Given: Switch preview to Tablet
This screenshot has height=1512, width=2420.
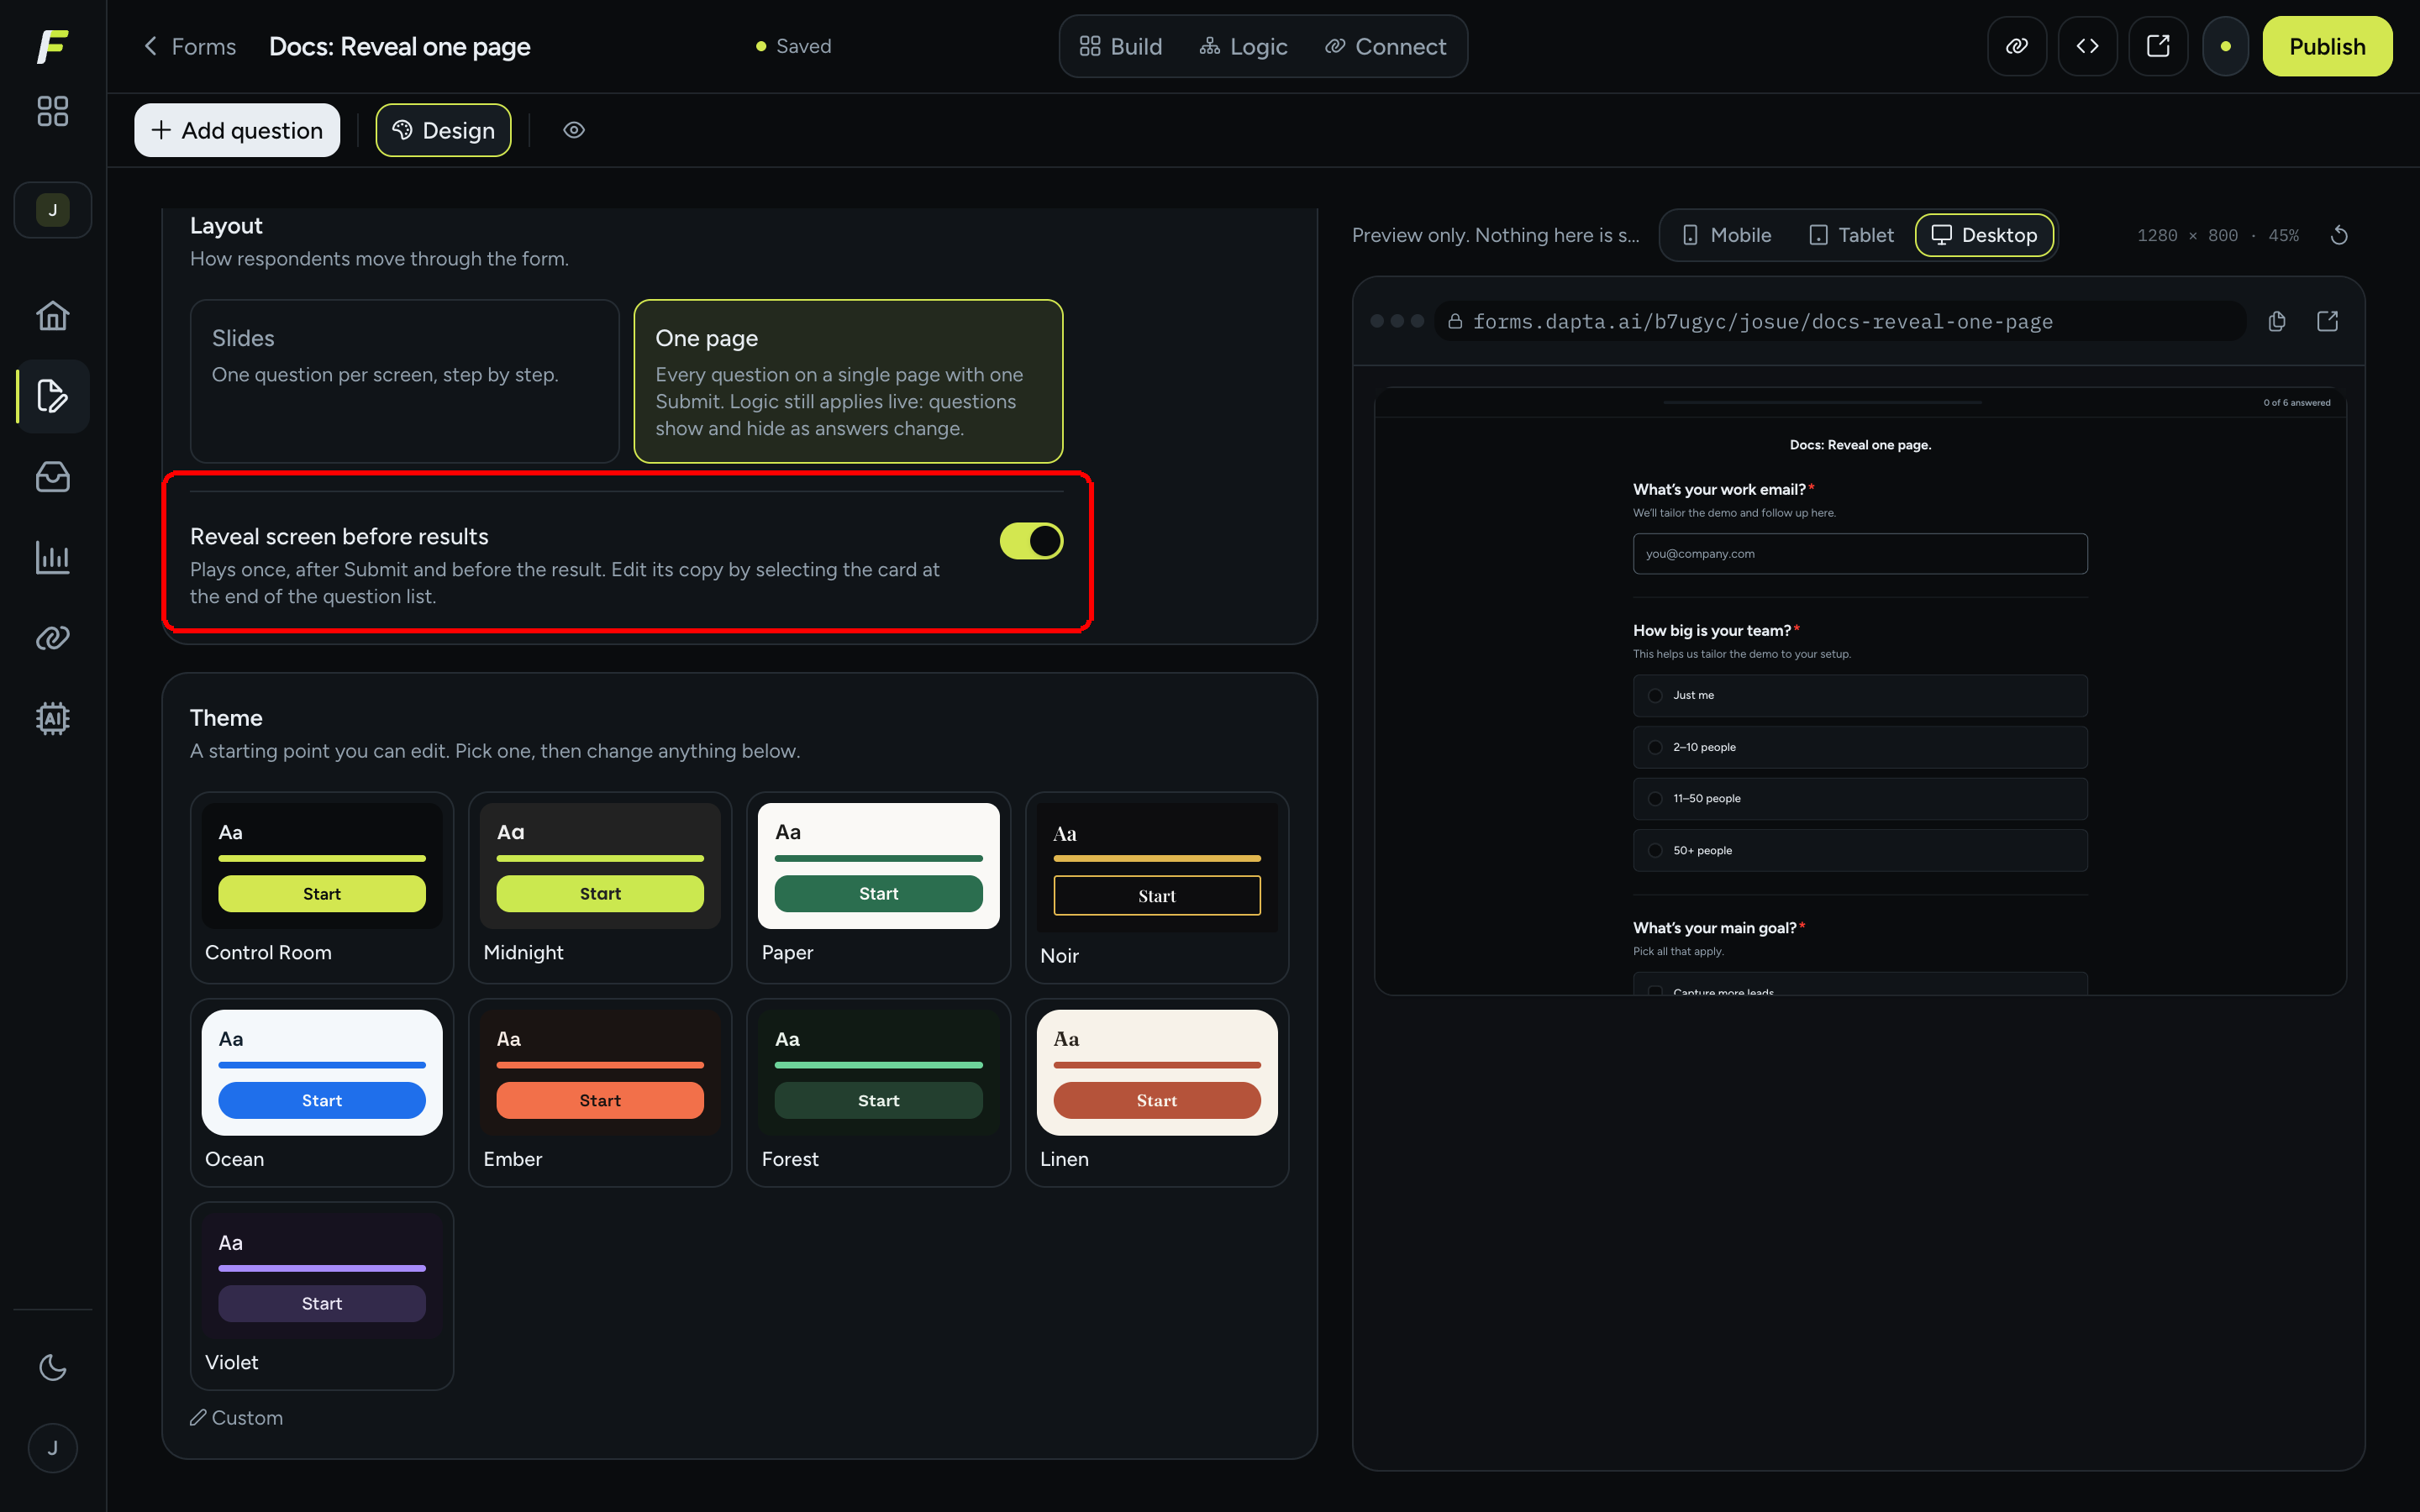Looking at the screenshot, I should [x=1852, y=235].
